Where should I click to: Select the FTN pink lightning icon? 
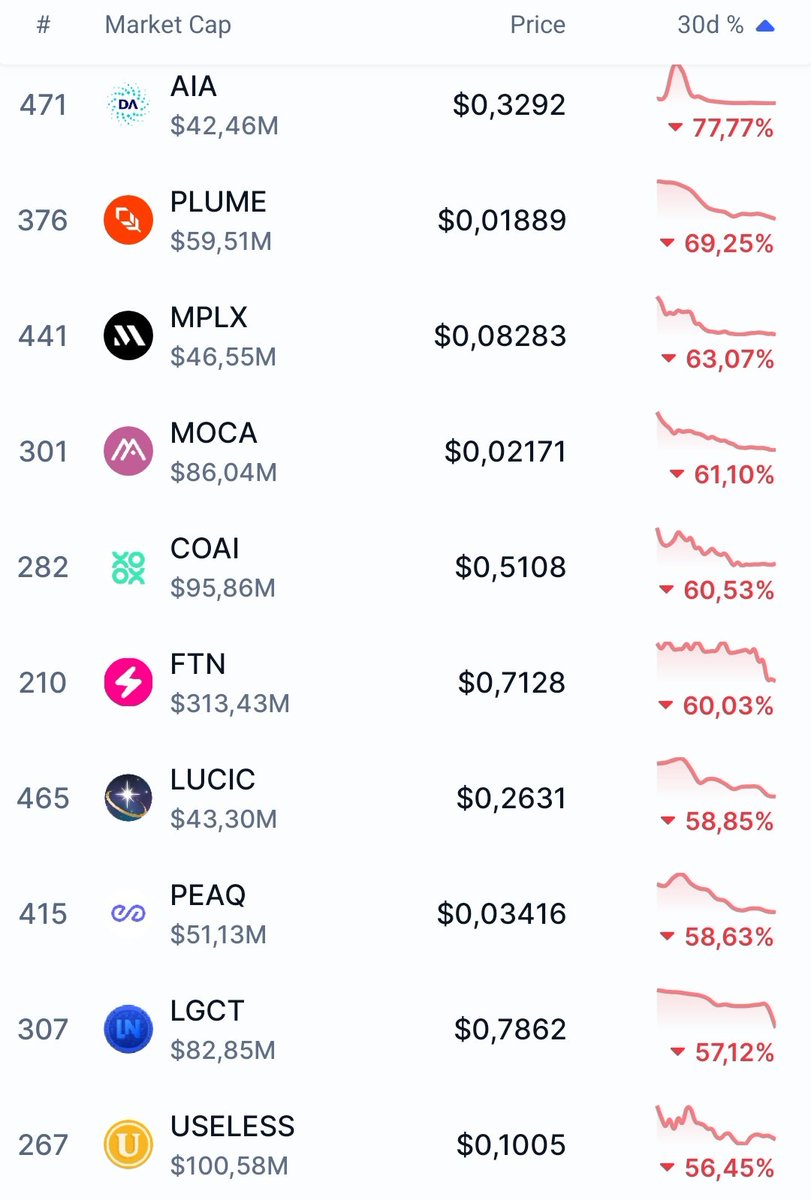[128, 683]
